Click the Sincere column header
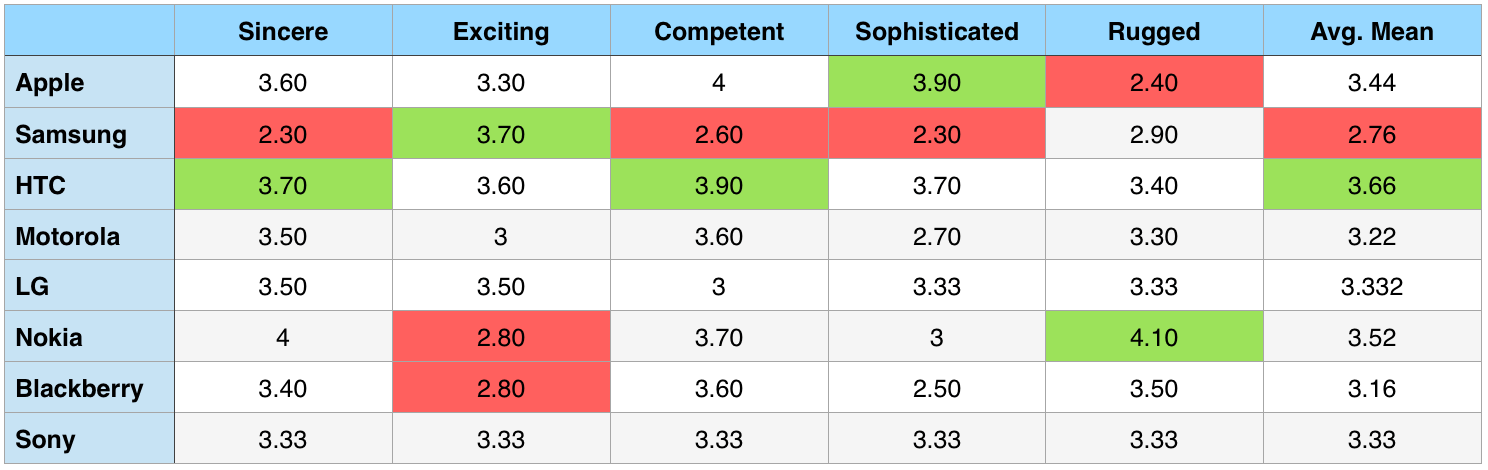 [283, 32]
